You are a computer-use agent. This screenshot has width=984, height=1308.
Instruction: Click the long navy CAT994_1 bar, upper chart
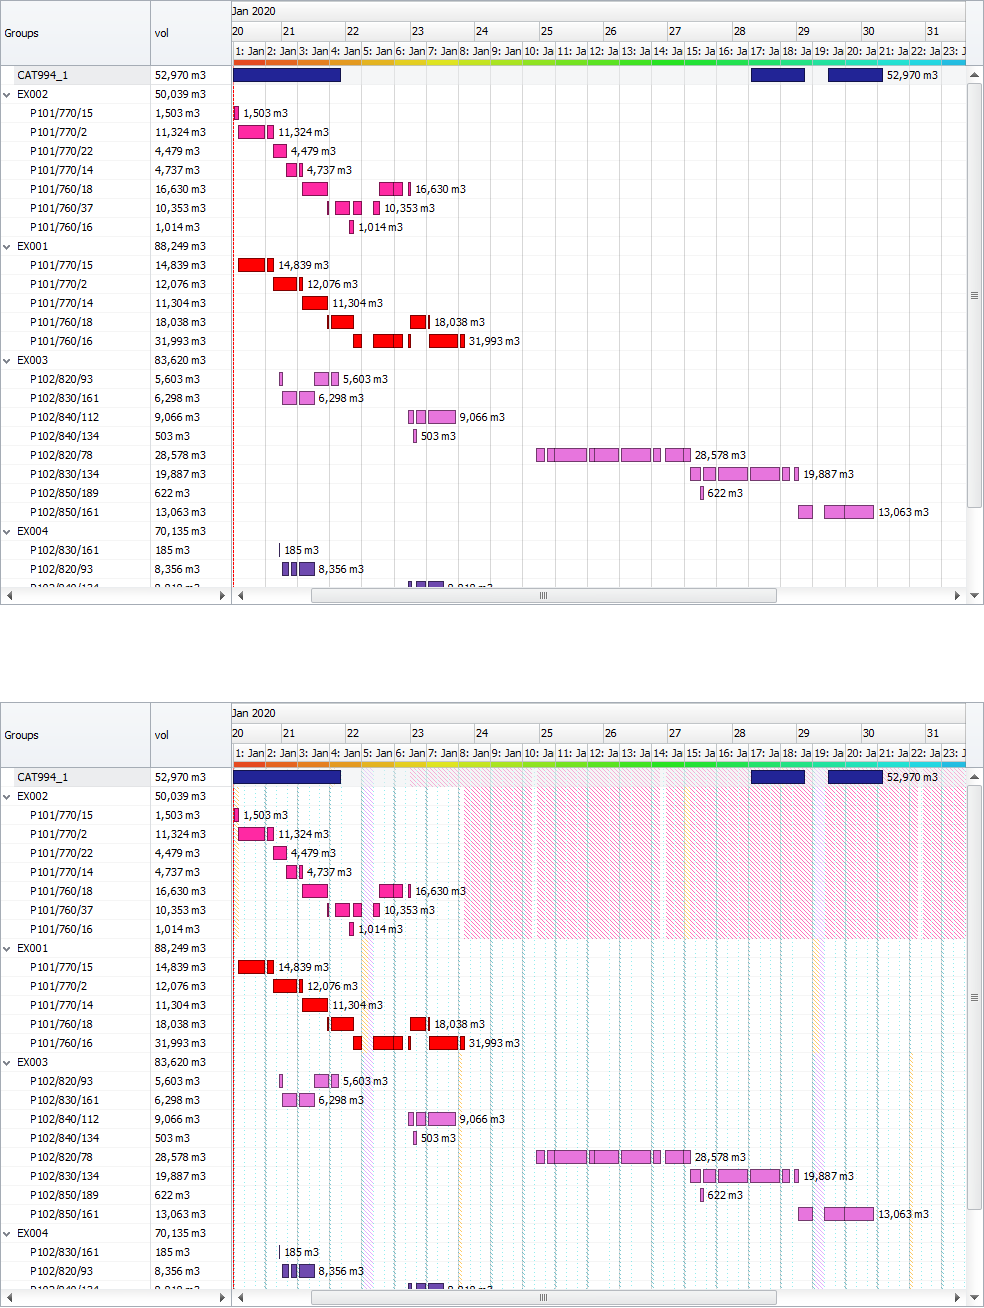pyautogui.click(x=287, y=75)
